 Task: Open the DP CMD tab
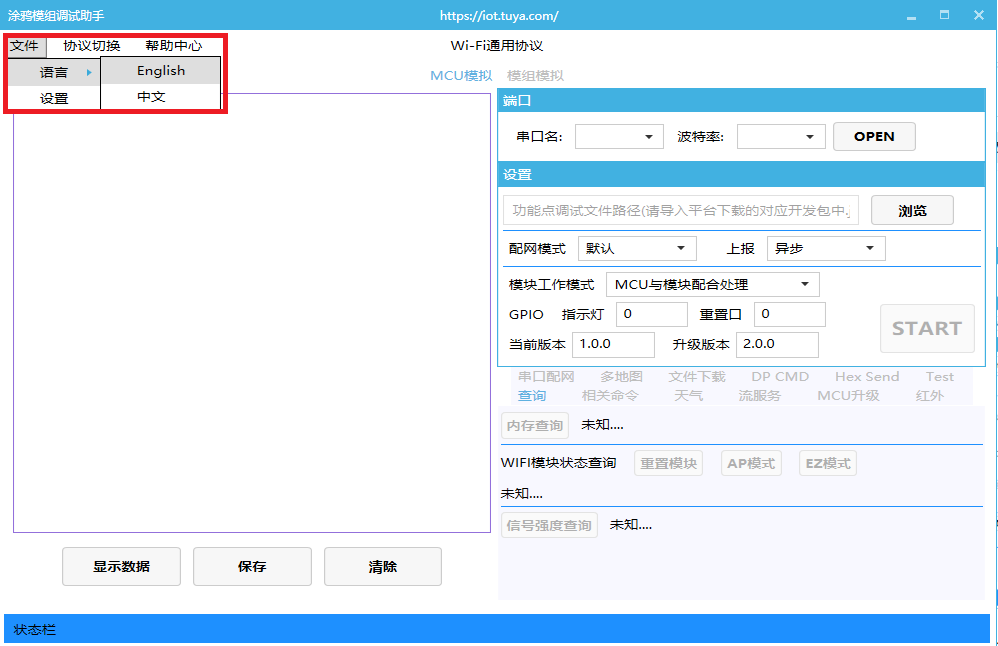[780, 377]
